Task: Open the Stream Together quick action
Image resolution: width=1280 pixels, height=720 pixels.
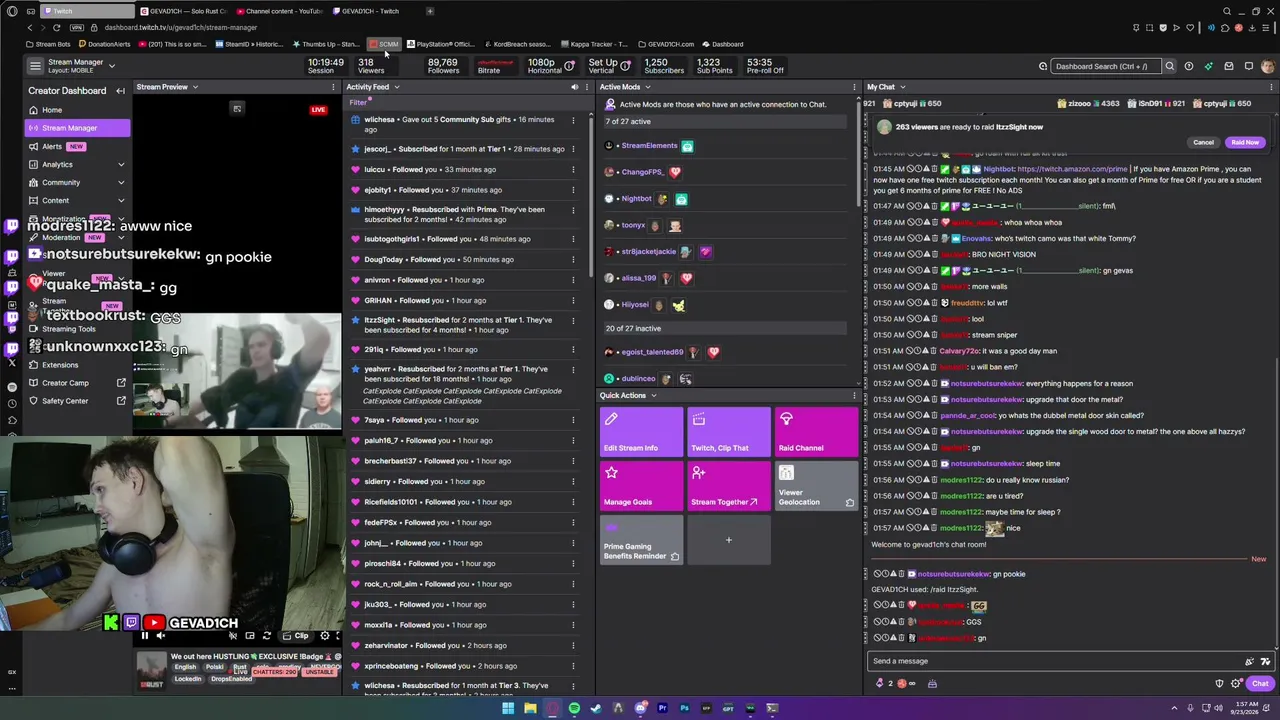Action: click(x=729, y=486)
